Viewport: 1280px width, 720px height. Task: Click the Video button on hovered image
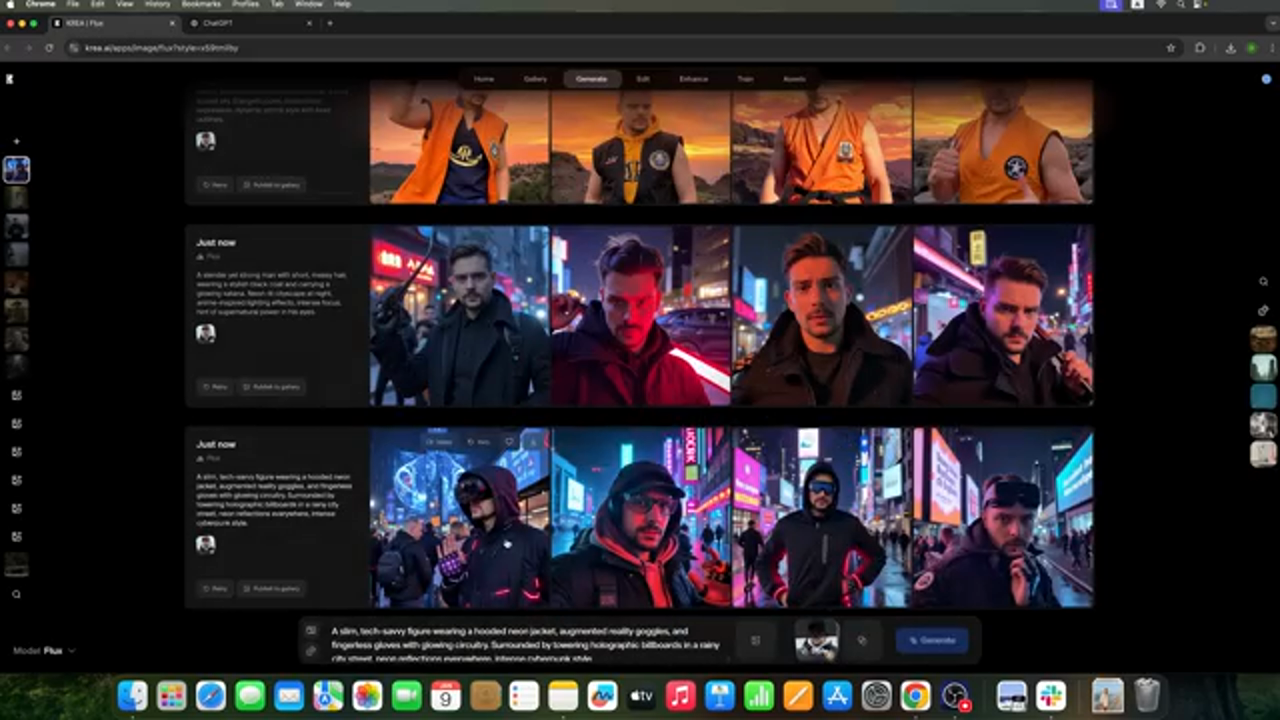click(x=440, y=441)
